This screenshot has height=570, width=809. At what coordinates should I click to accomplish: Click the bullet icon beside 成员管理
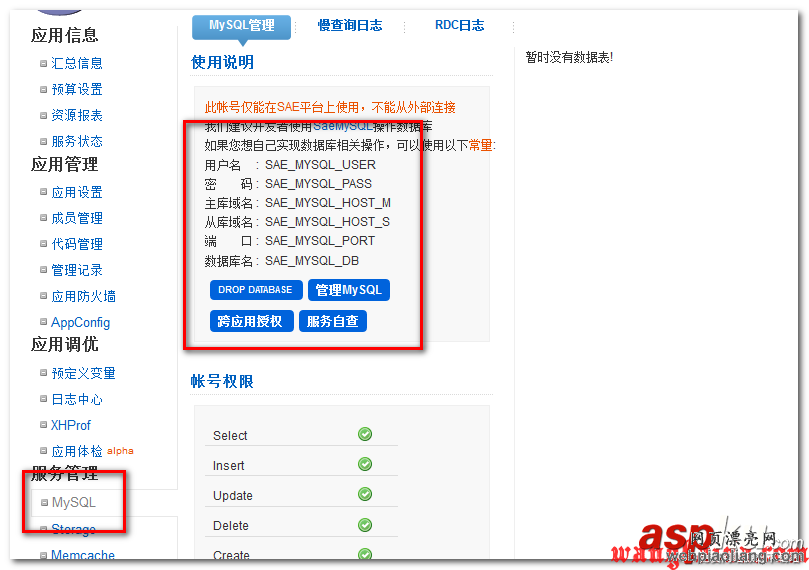(44, 218)
